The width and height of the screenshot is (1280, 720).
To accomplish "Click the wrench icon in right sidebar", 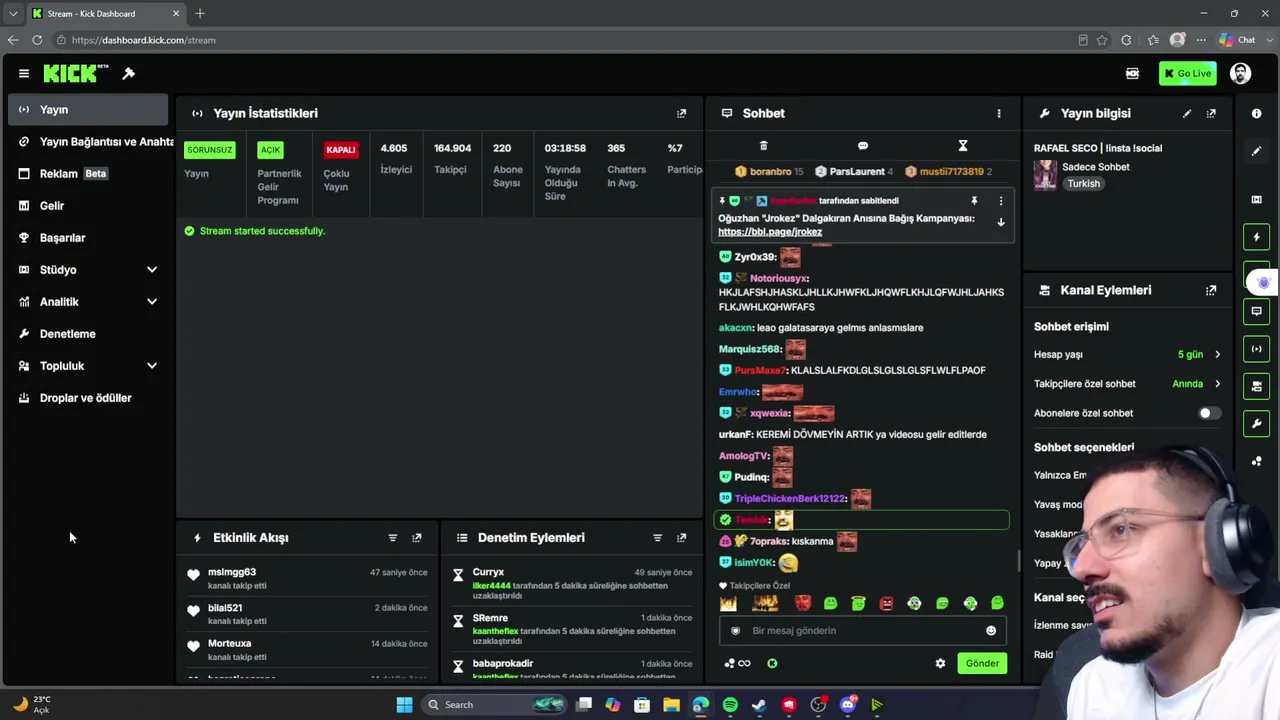I will click(x=1257, y=423).
